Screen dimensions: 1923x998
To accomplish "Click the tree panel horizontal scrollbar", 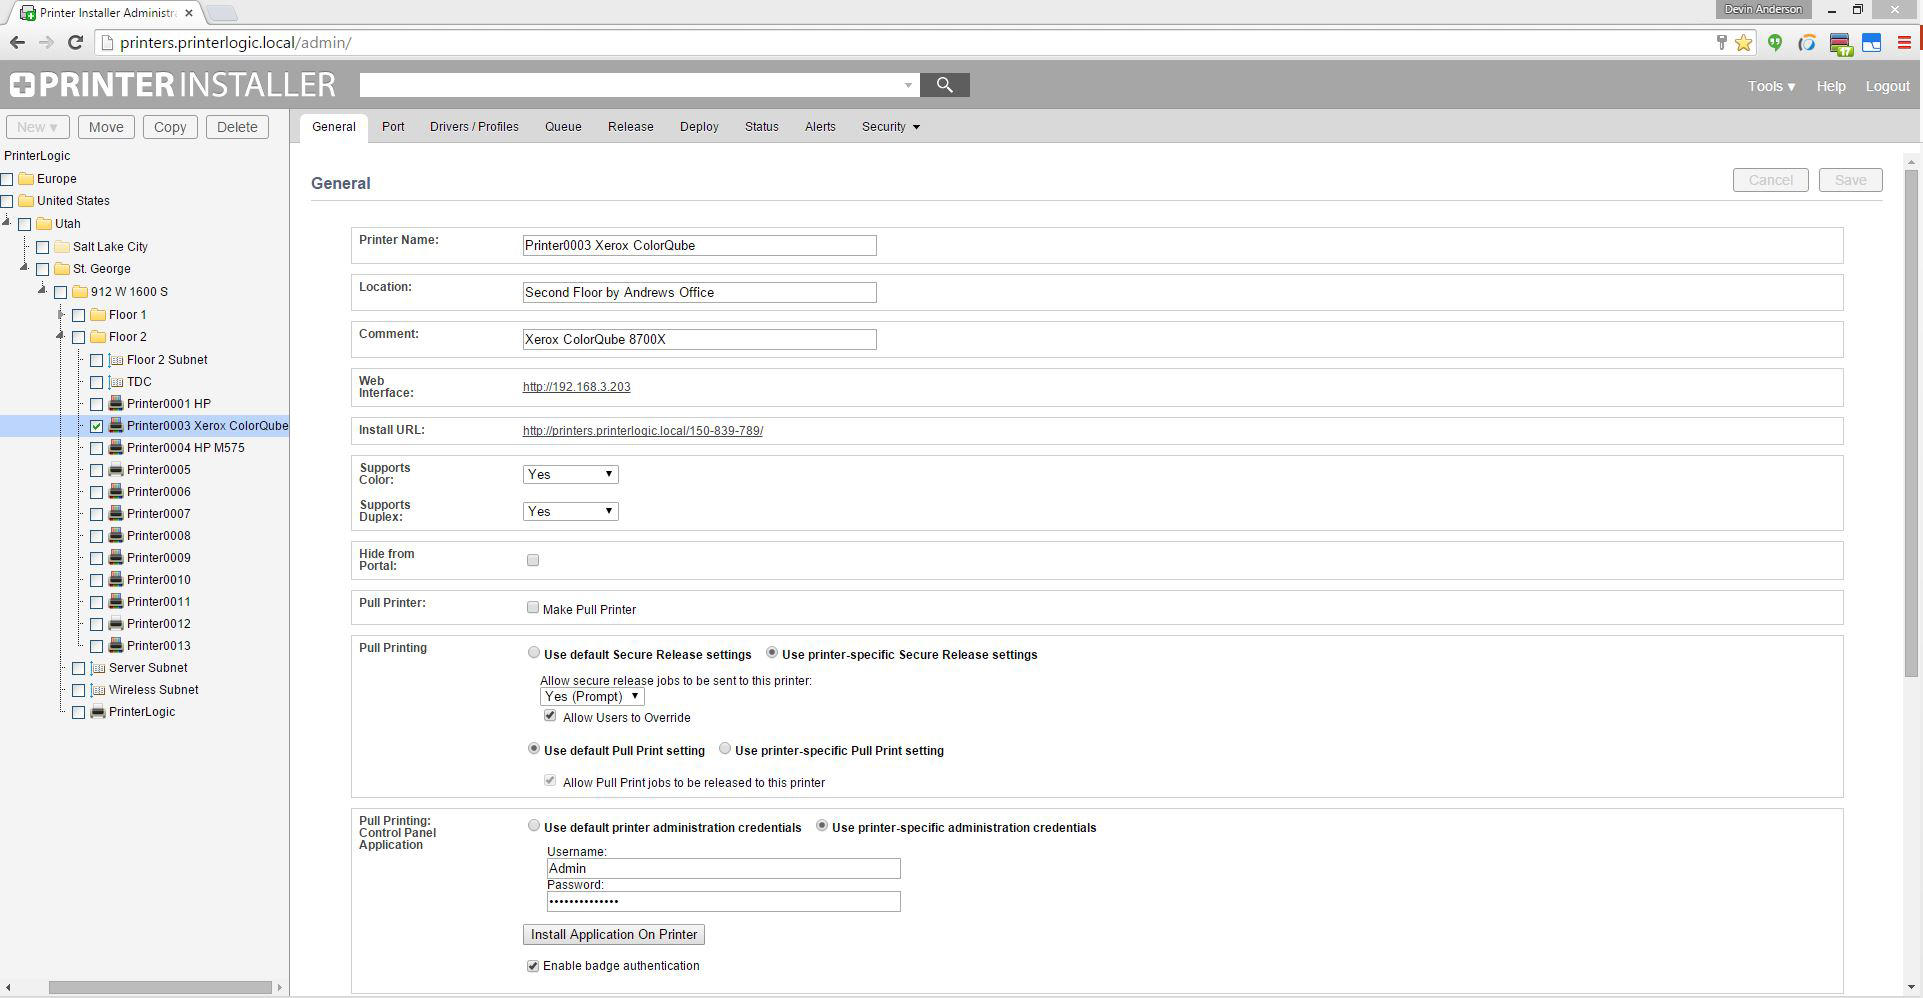I will coord(160,988).
